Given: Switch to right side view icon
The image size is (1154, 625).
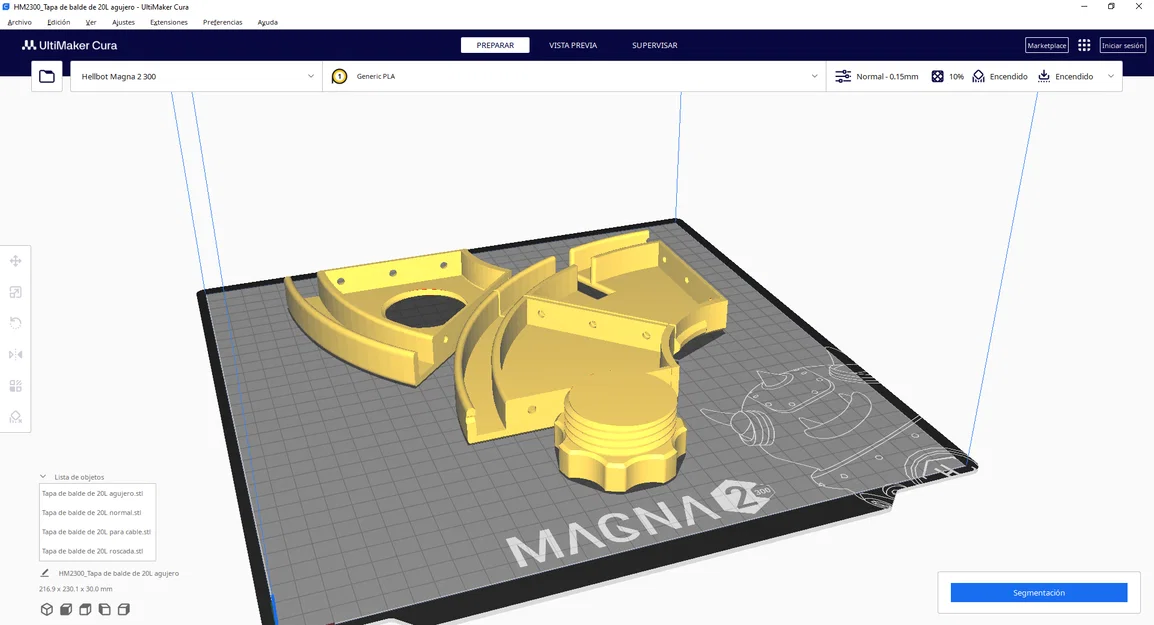Looking at the screenshot, I should [x=124, y=610].
